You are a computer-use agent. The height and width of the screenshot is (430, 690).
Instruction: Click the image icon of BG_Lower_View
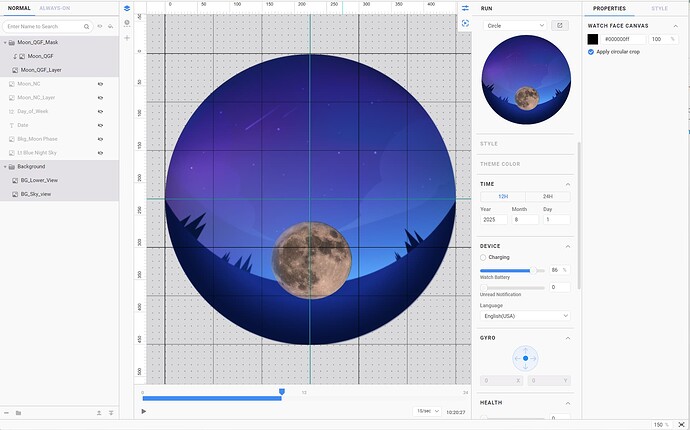pos(15,180)
